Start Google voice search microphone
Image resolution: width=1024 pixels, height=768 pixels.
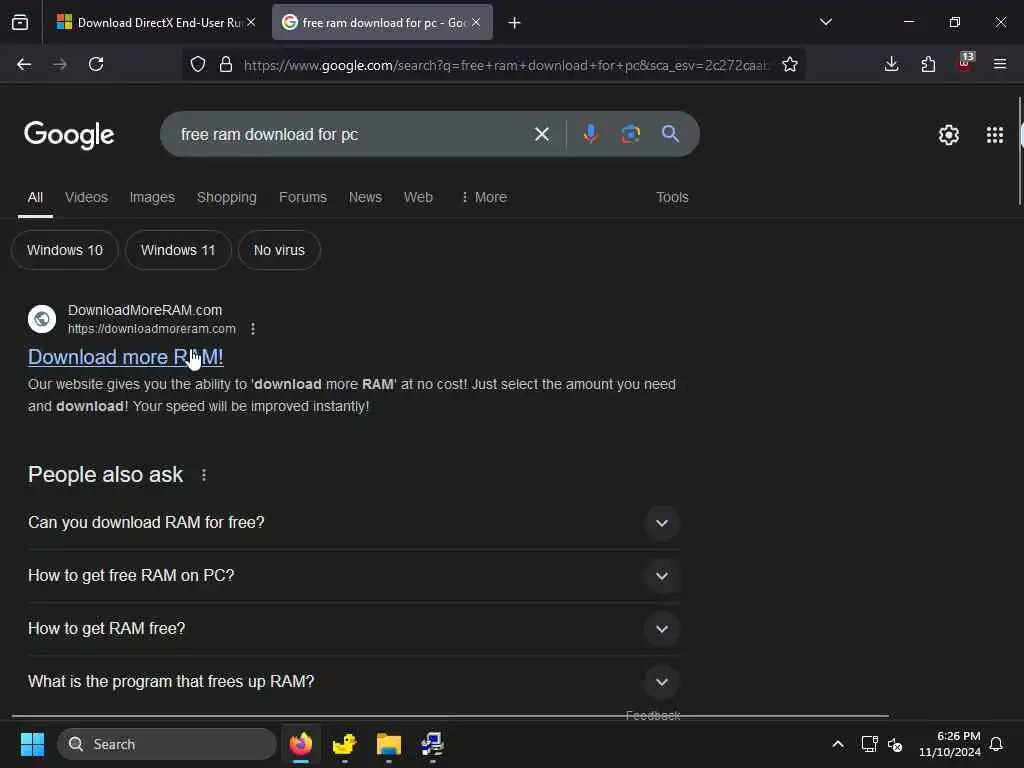(590, 134)
